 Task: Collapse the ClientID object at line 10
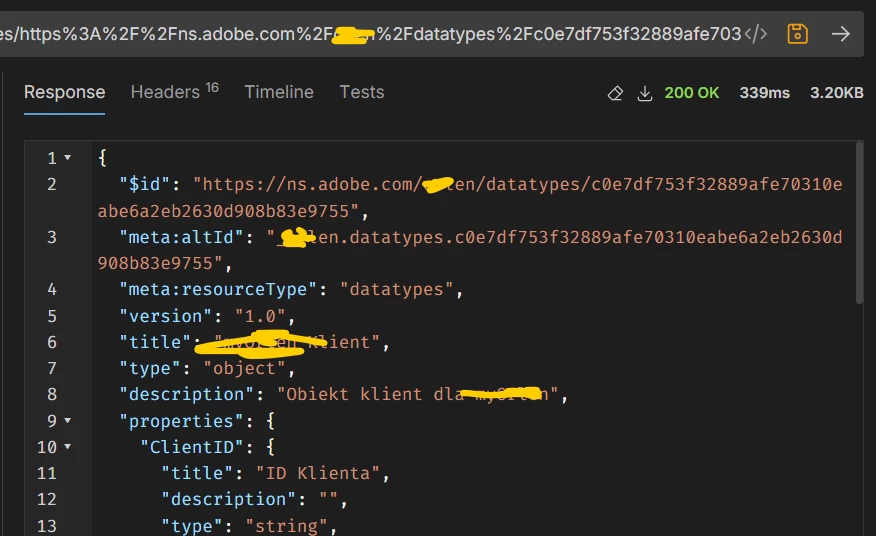(68, 447)
